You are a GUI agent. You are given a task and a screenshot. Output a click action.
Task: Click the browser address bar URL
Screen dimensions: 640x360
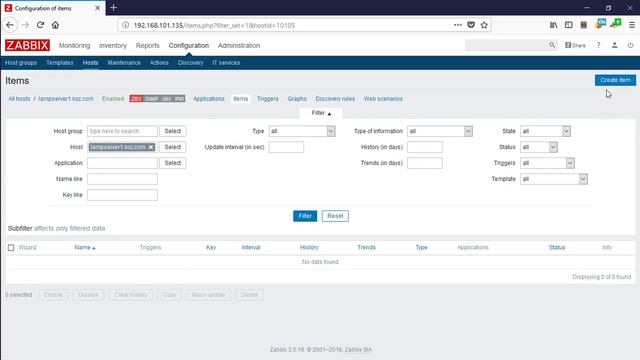[214, 25]
